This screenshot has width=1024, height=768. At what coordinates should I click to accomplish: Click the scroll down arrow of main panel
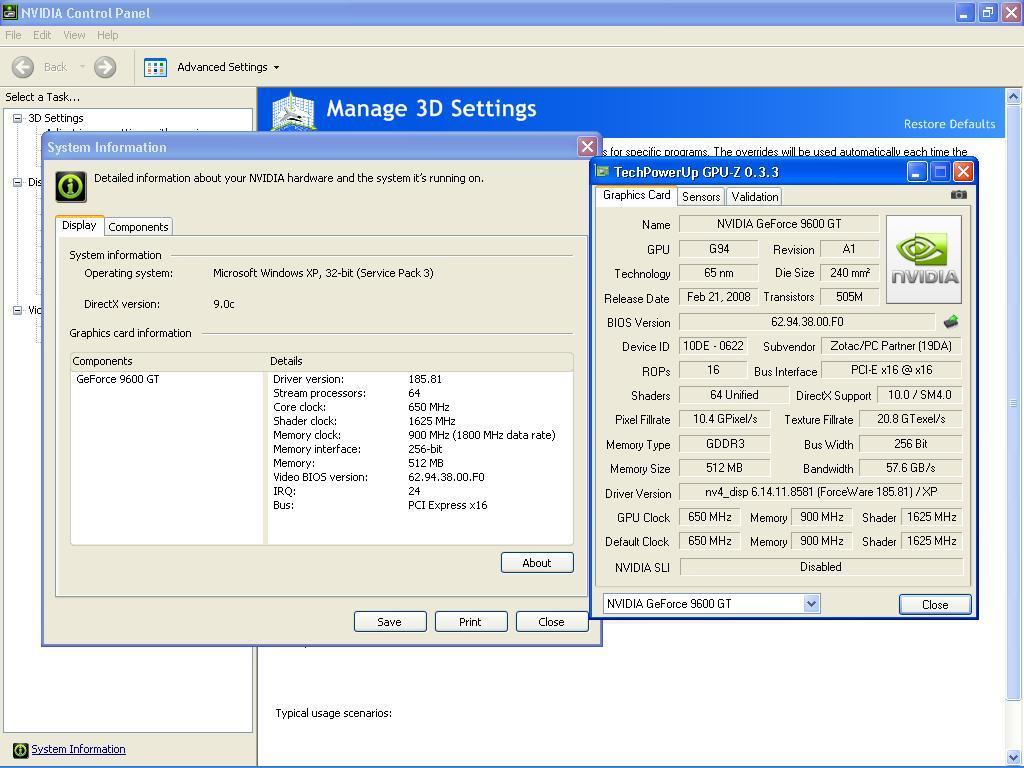pos(1013,758)
